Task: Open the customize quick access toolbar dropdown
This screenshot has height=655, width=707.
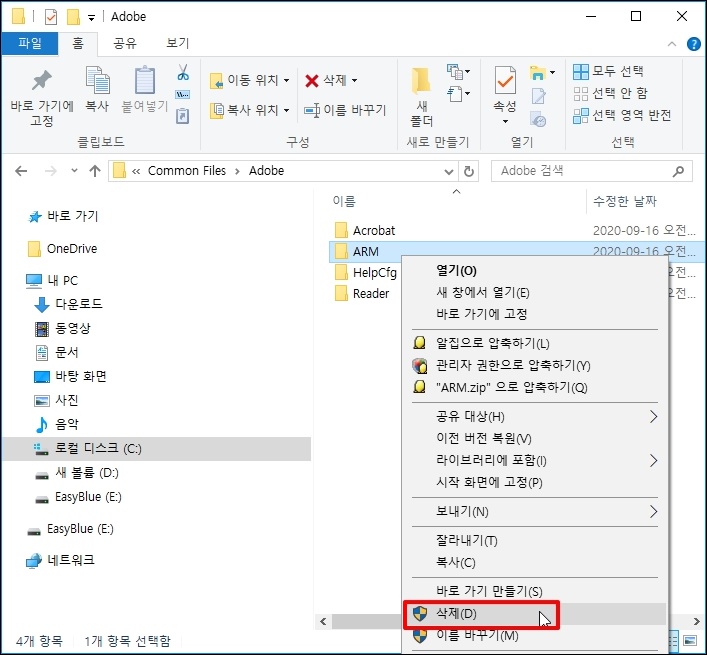Action: (x=91, y=18)
